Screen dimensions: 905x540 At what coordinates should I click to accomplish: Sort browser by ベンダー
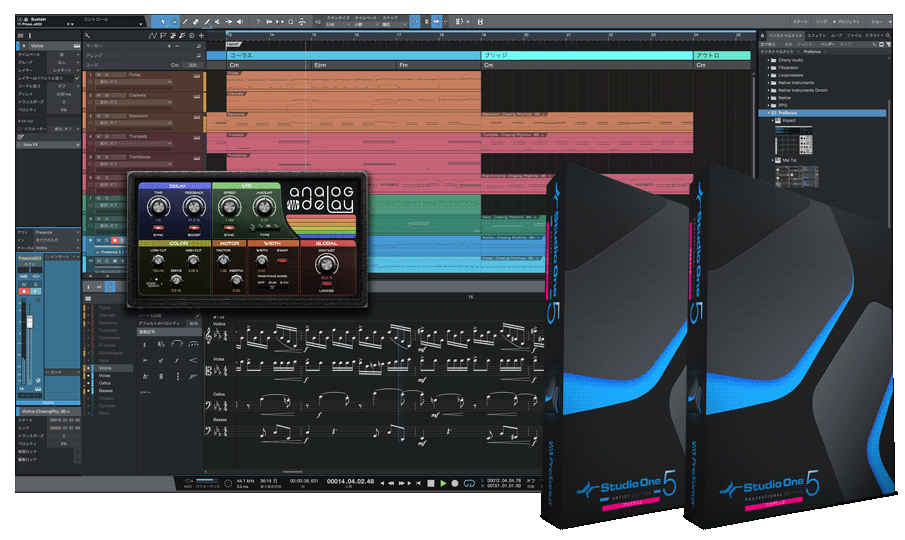click(x=827, y=44)
